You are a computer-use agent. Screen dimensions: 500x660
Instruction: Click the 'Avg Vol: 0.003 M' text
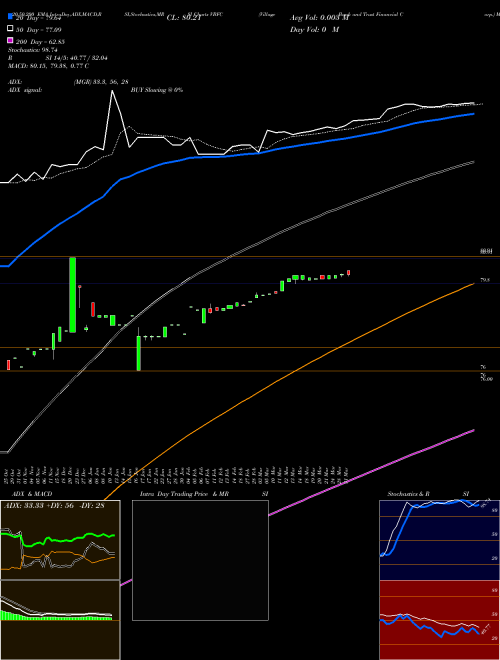(319, 18)
